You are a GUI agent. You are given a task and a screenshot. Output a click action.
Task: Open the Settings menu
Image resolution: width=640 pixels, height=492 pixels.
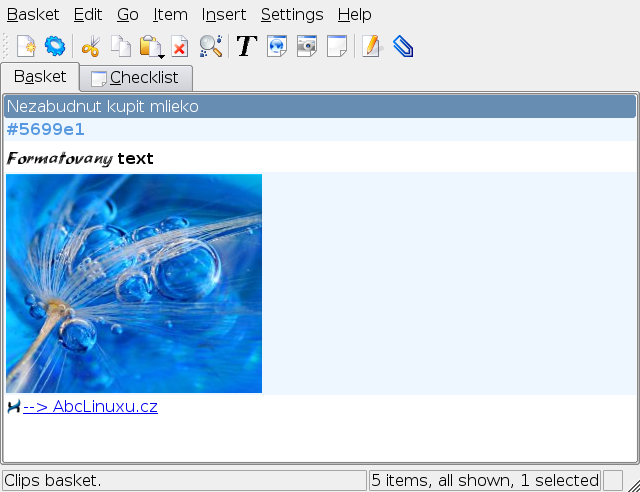[x=292, y=14]
